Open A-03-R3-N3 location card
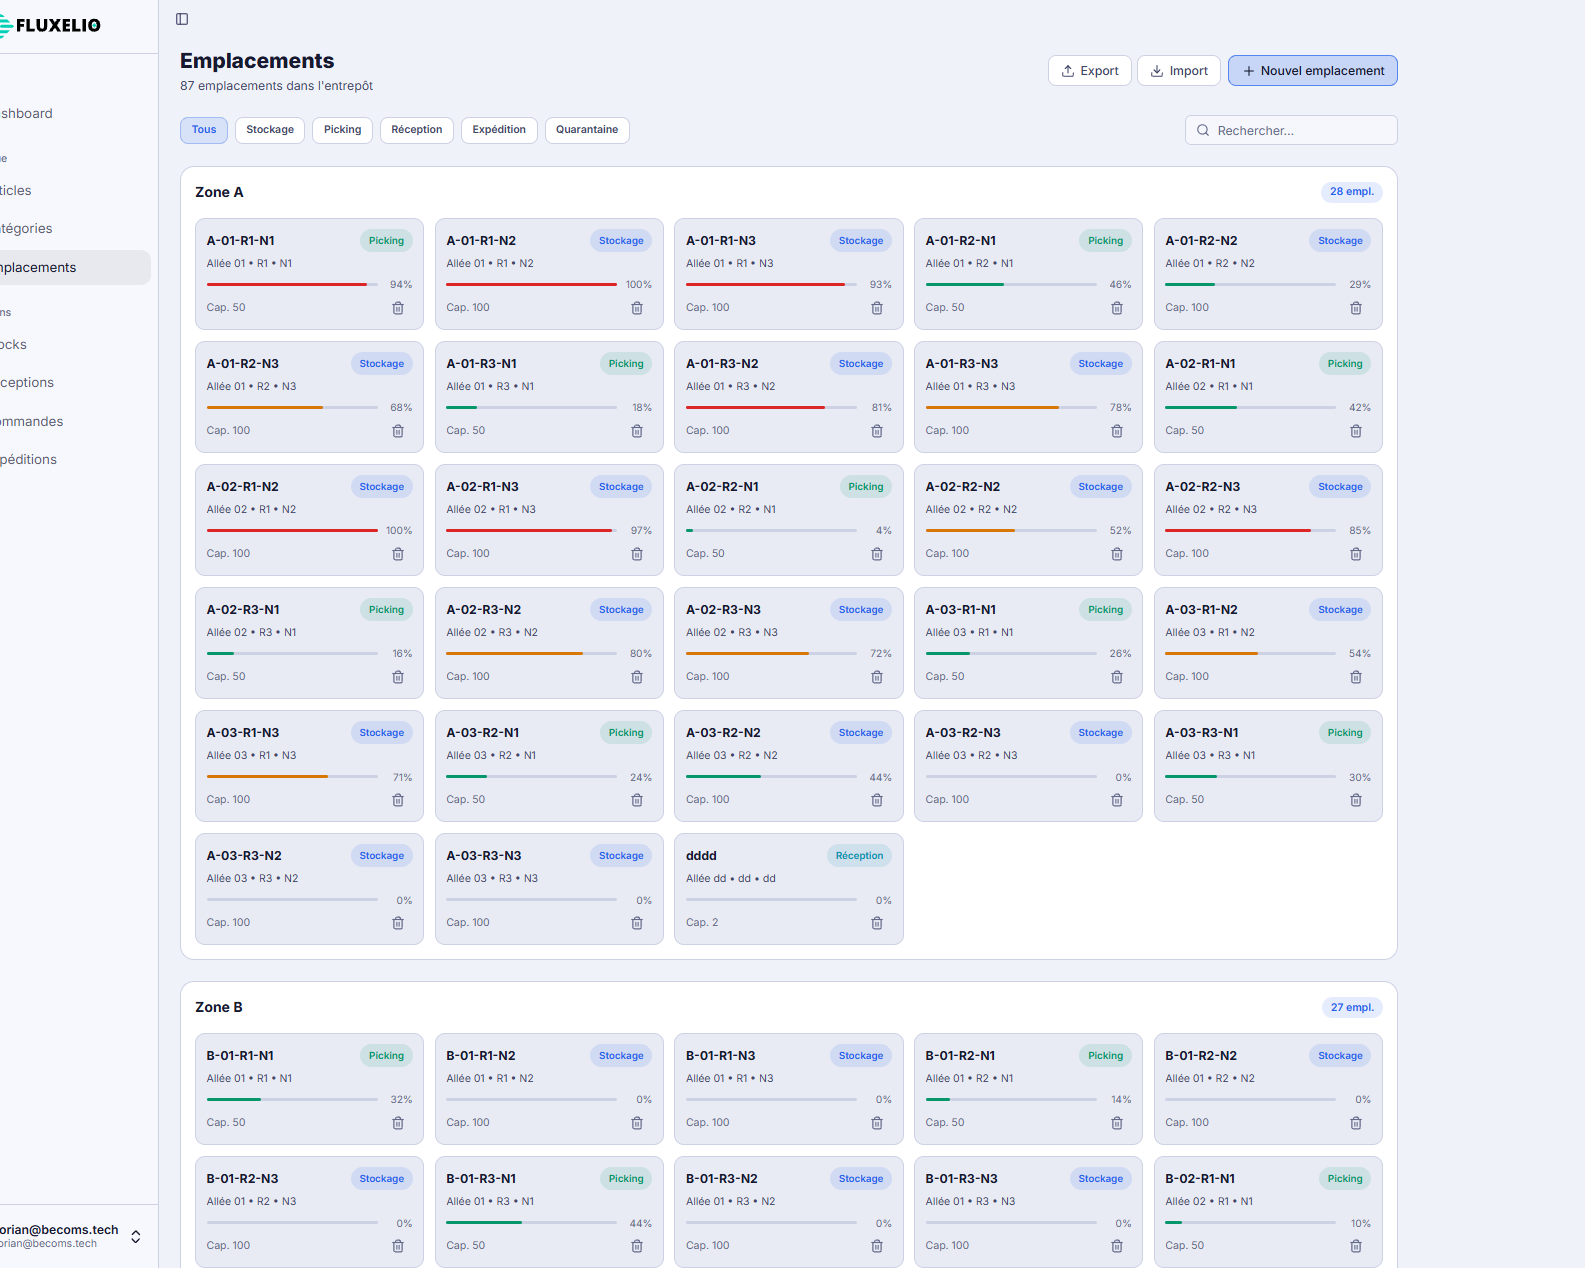Viewport: 1585px width, 1268px height. pyautogui.click(x=549, y=889)
